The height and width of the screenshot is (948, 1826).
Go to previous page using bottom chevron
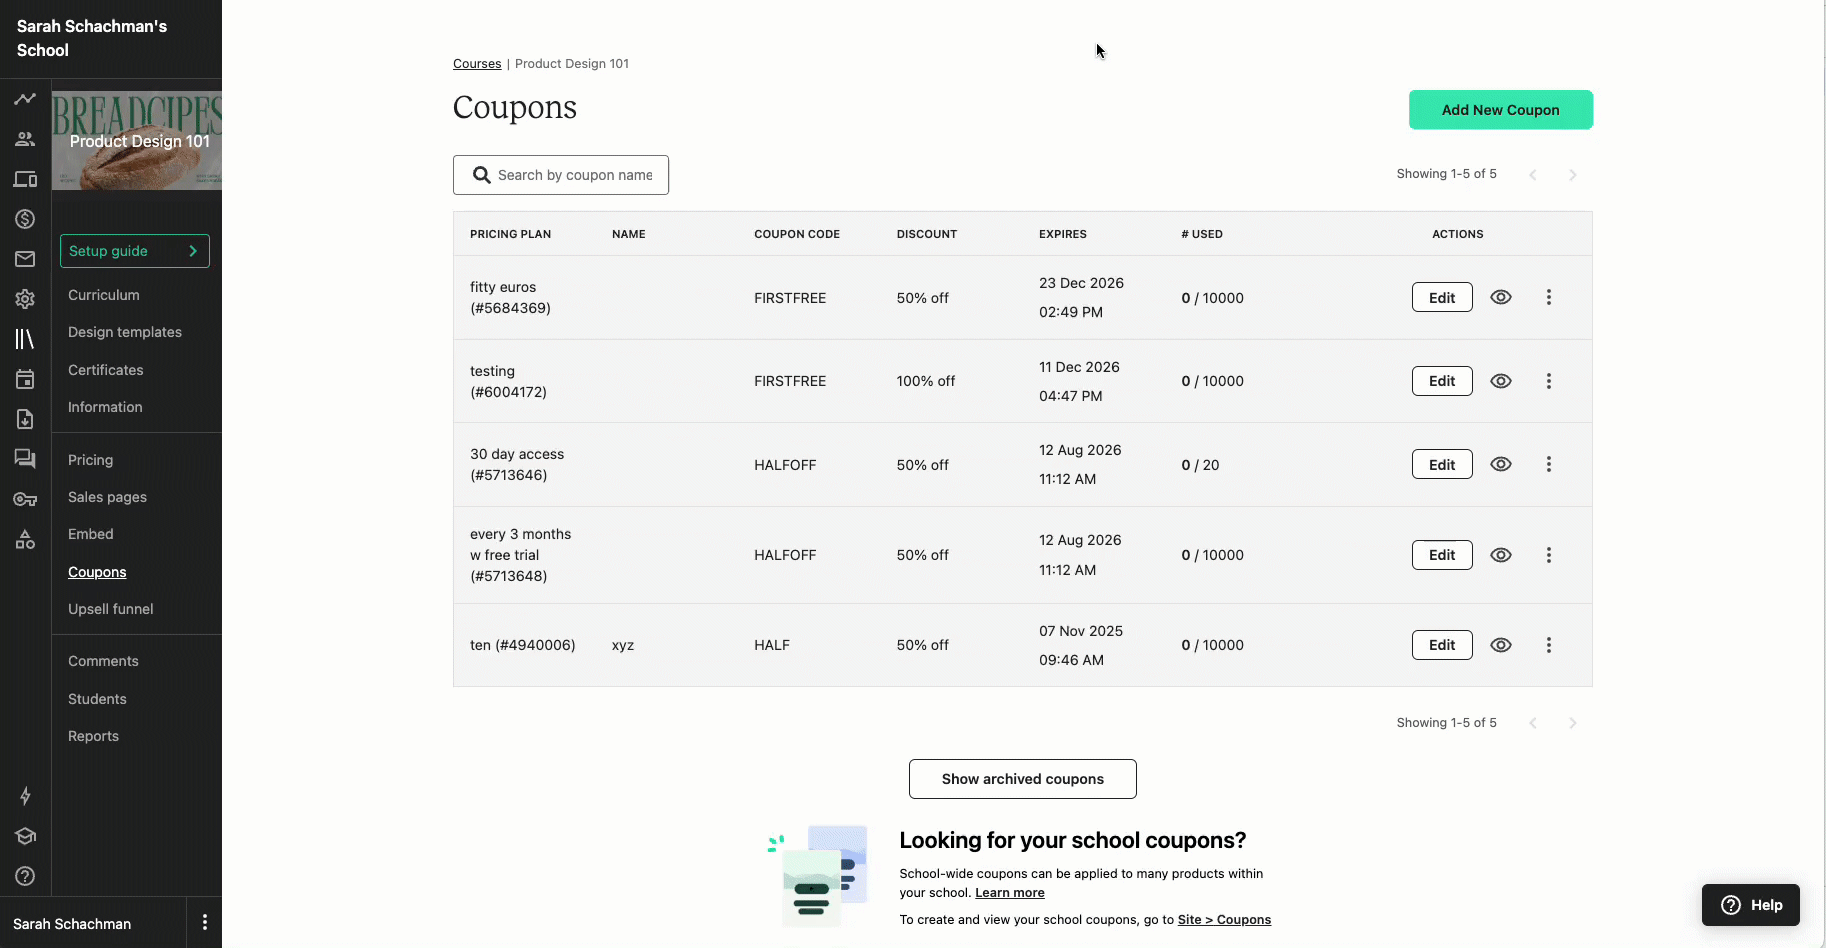click(1533, 723)
